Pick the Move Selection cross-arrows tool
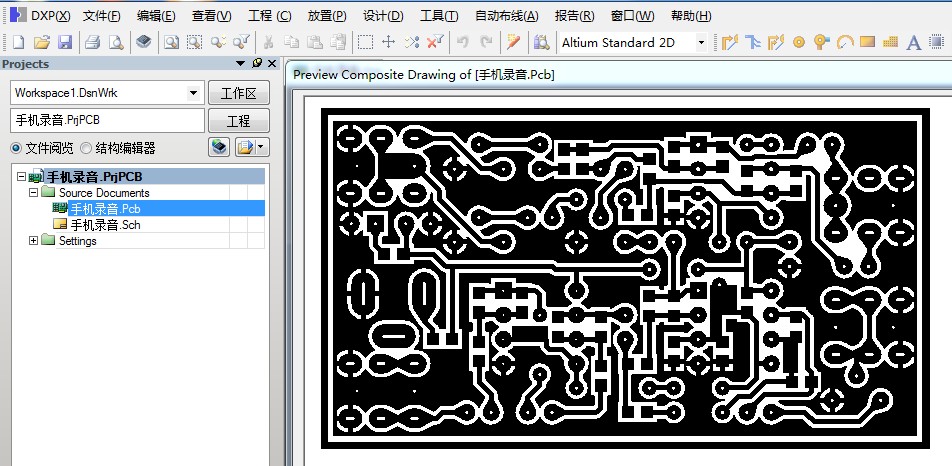952x466 pixels. click(x=389, y=42)
